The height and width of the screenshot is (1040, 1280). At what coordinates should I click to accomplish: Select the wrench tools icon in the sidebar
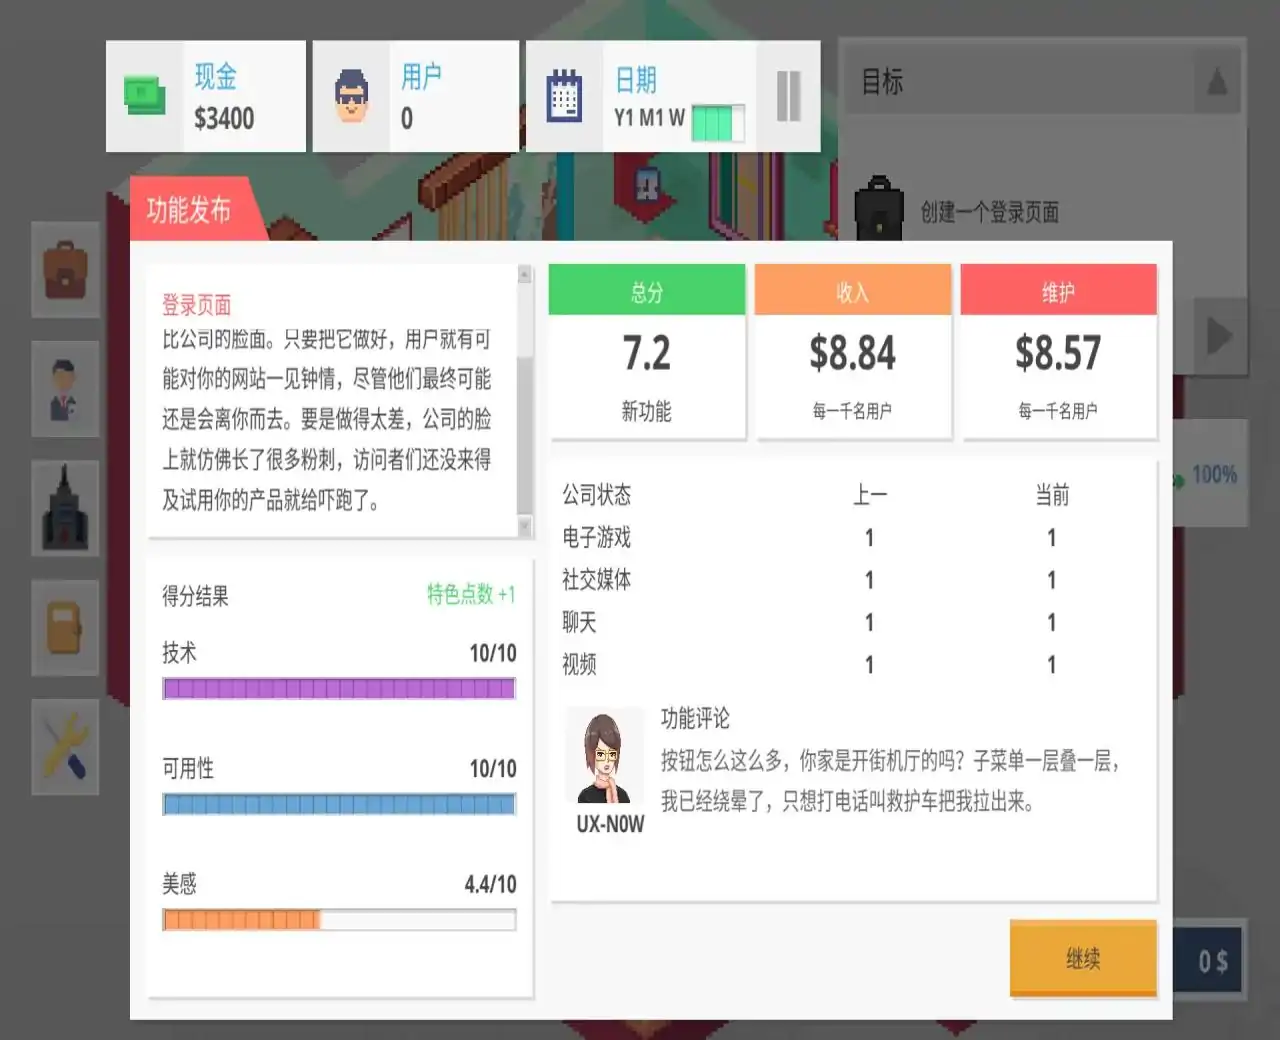(64, 748)
